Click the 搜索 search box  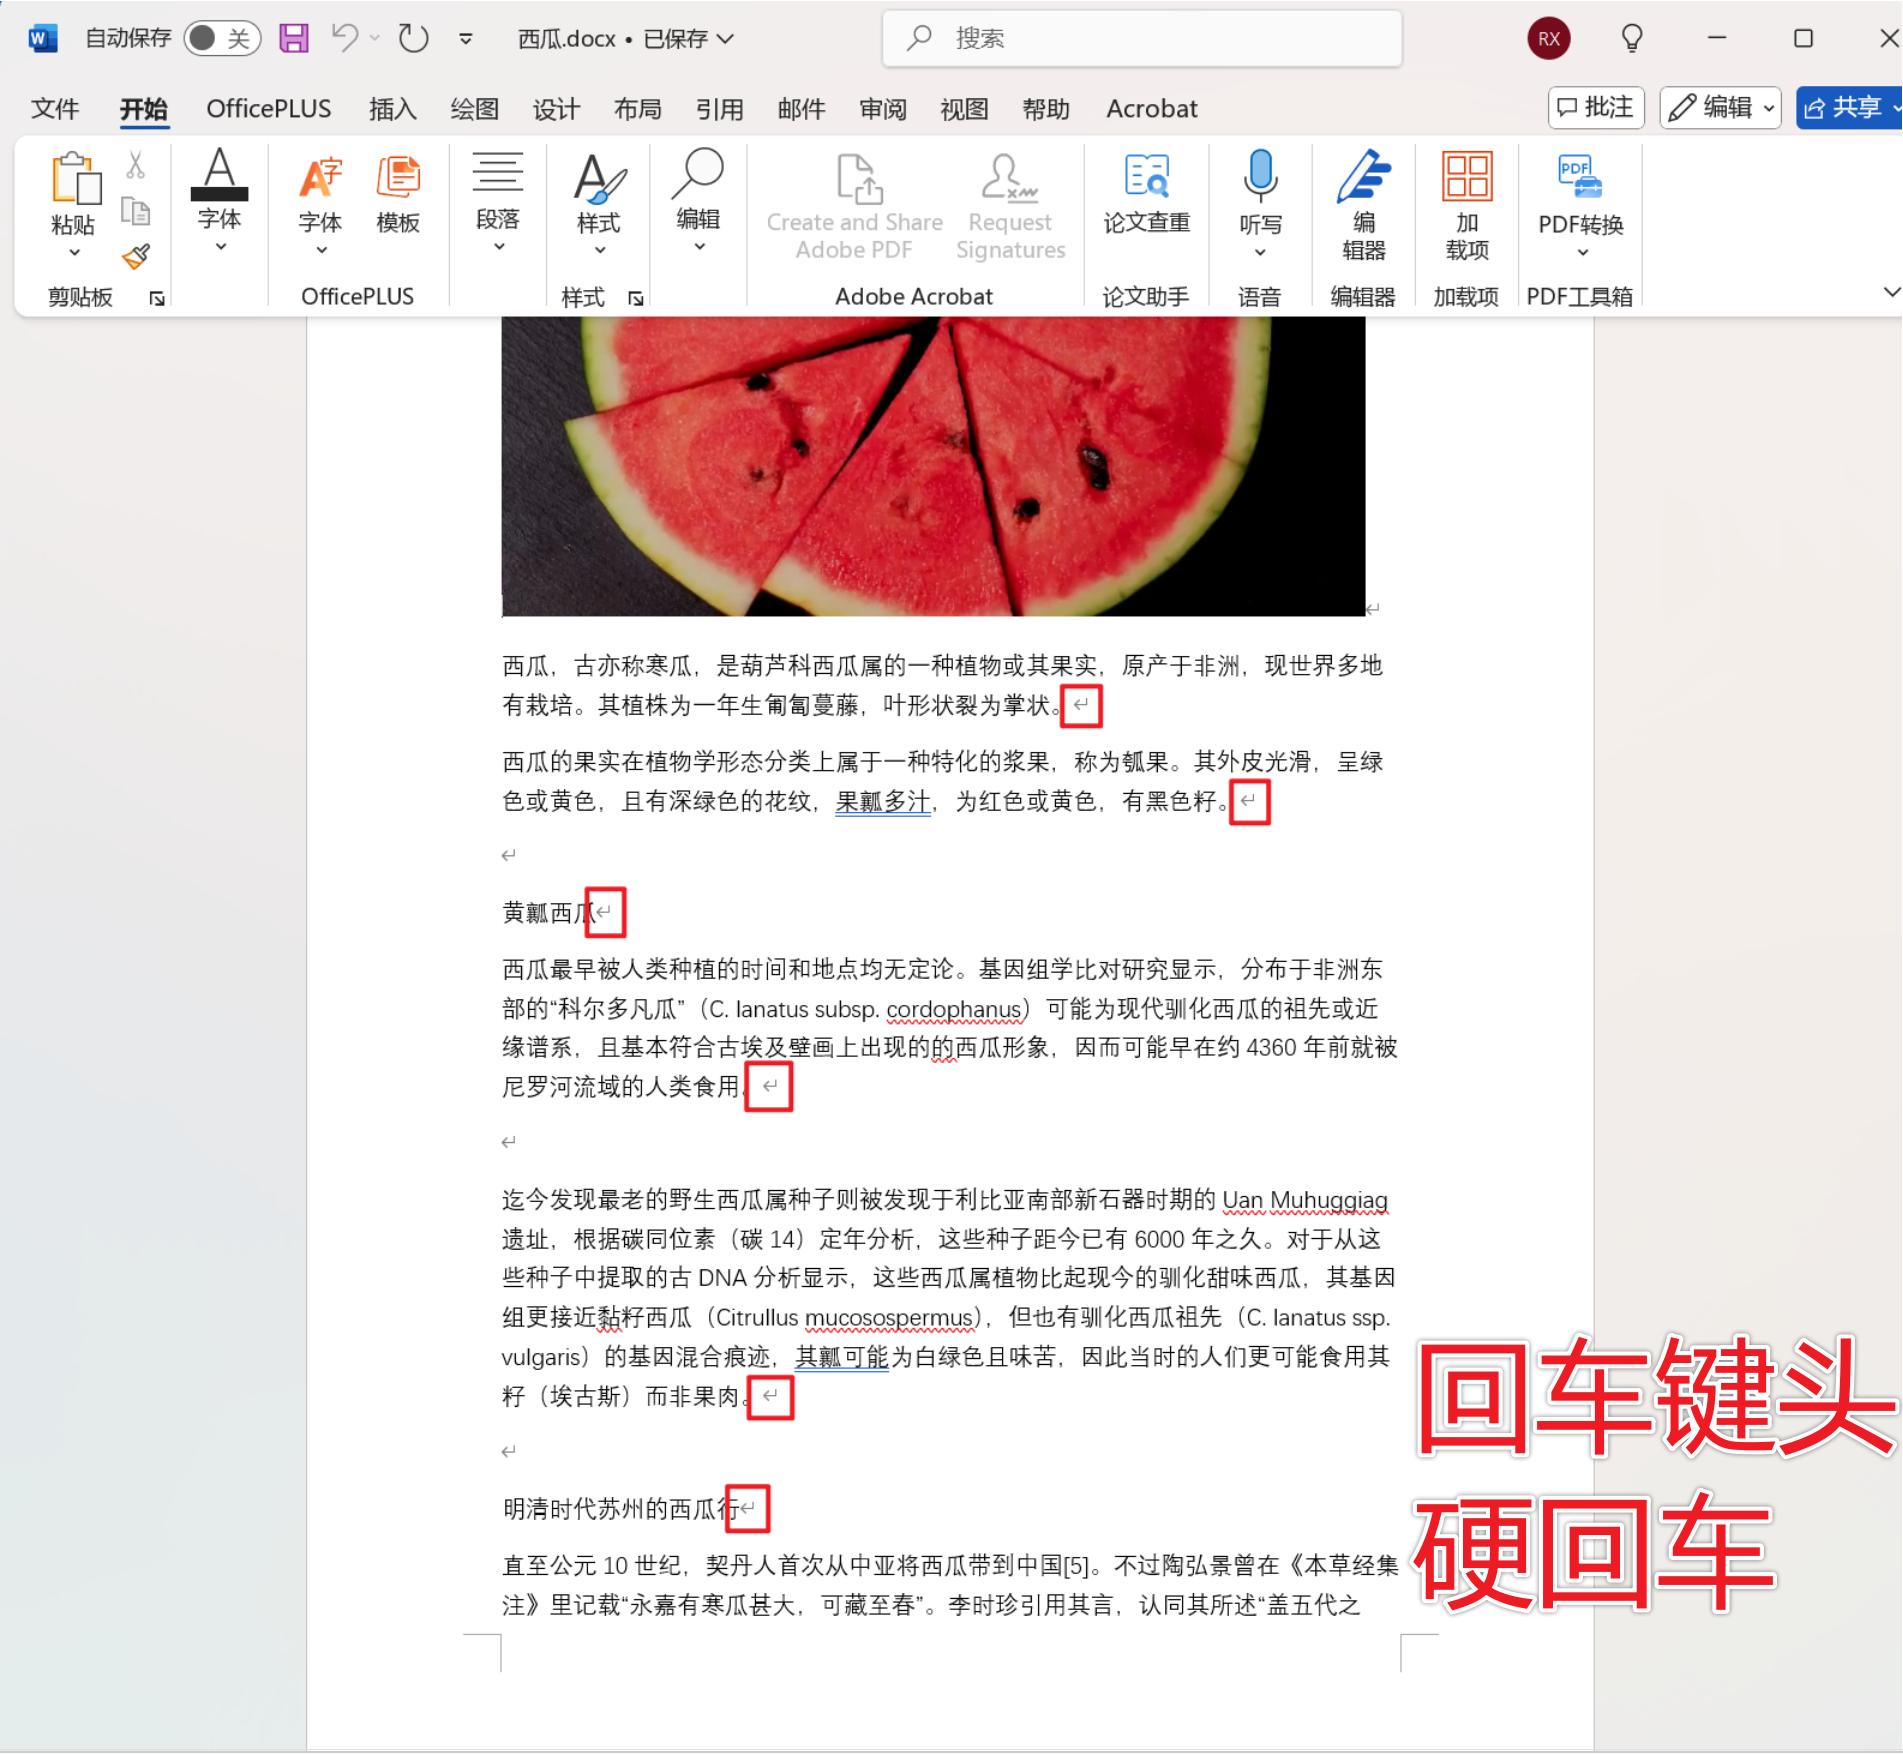(x=1142, y=38)
